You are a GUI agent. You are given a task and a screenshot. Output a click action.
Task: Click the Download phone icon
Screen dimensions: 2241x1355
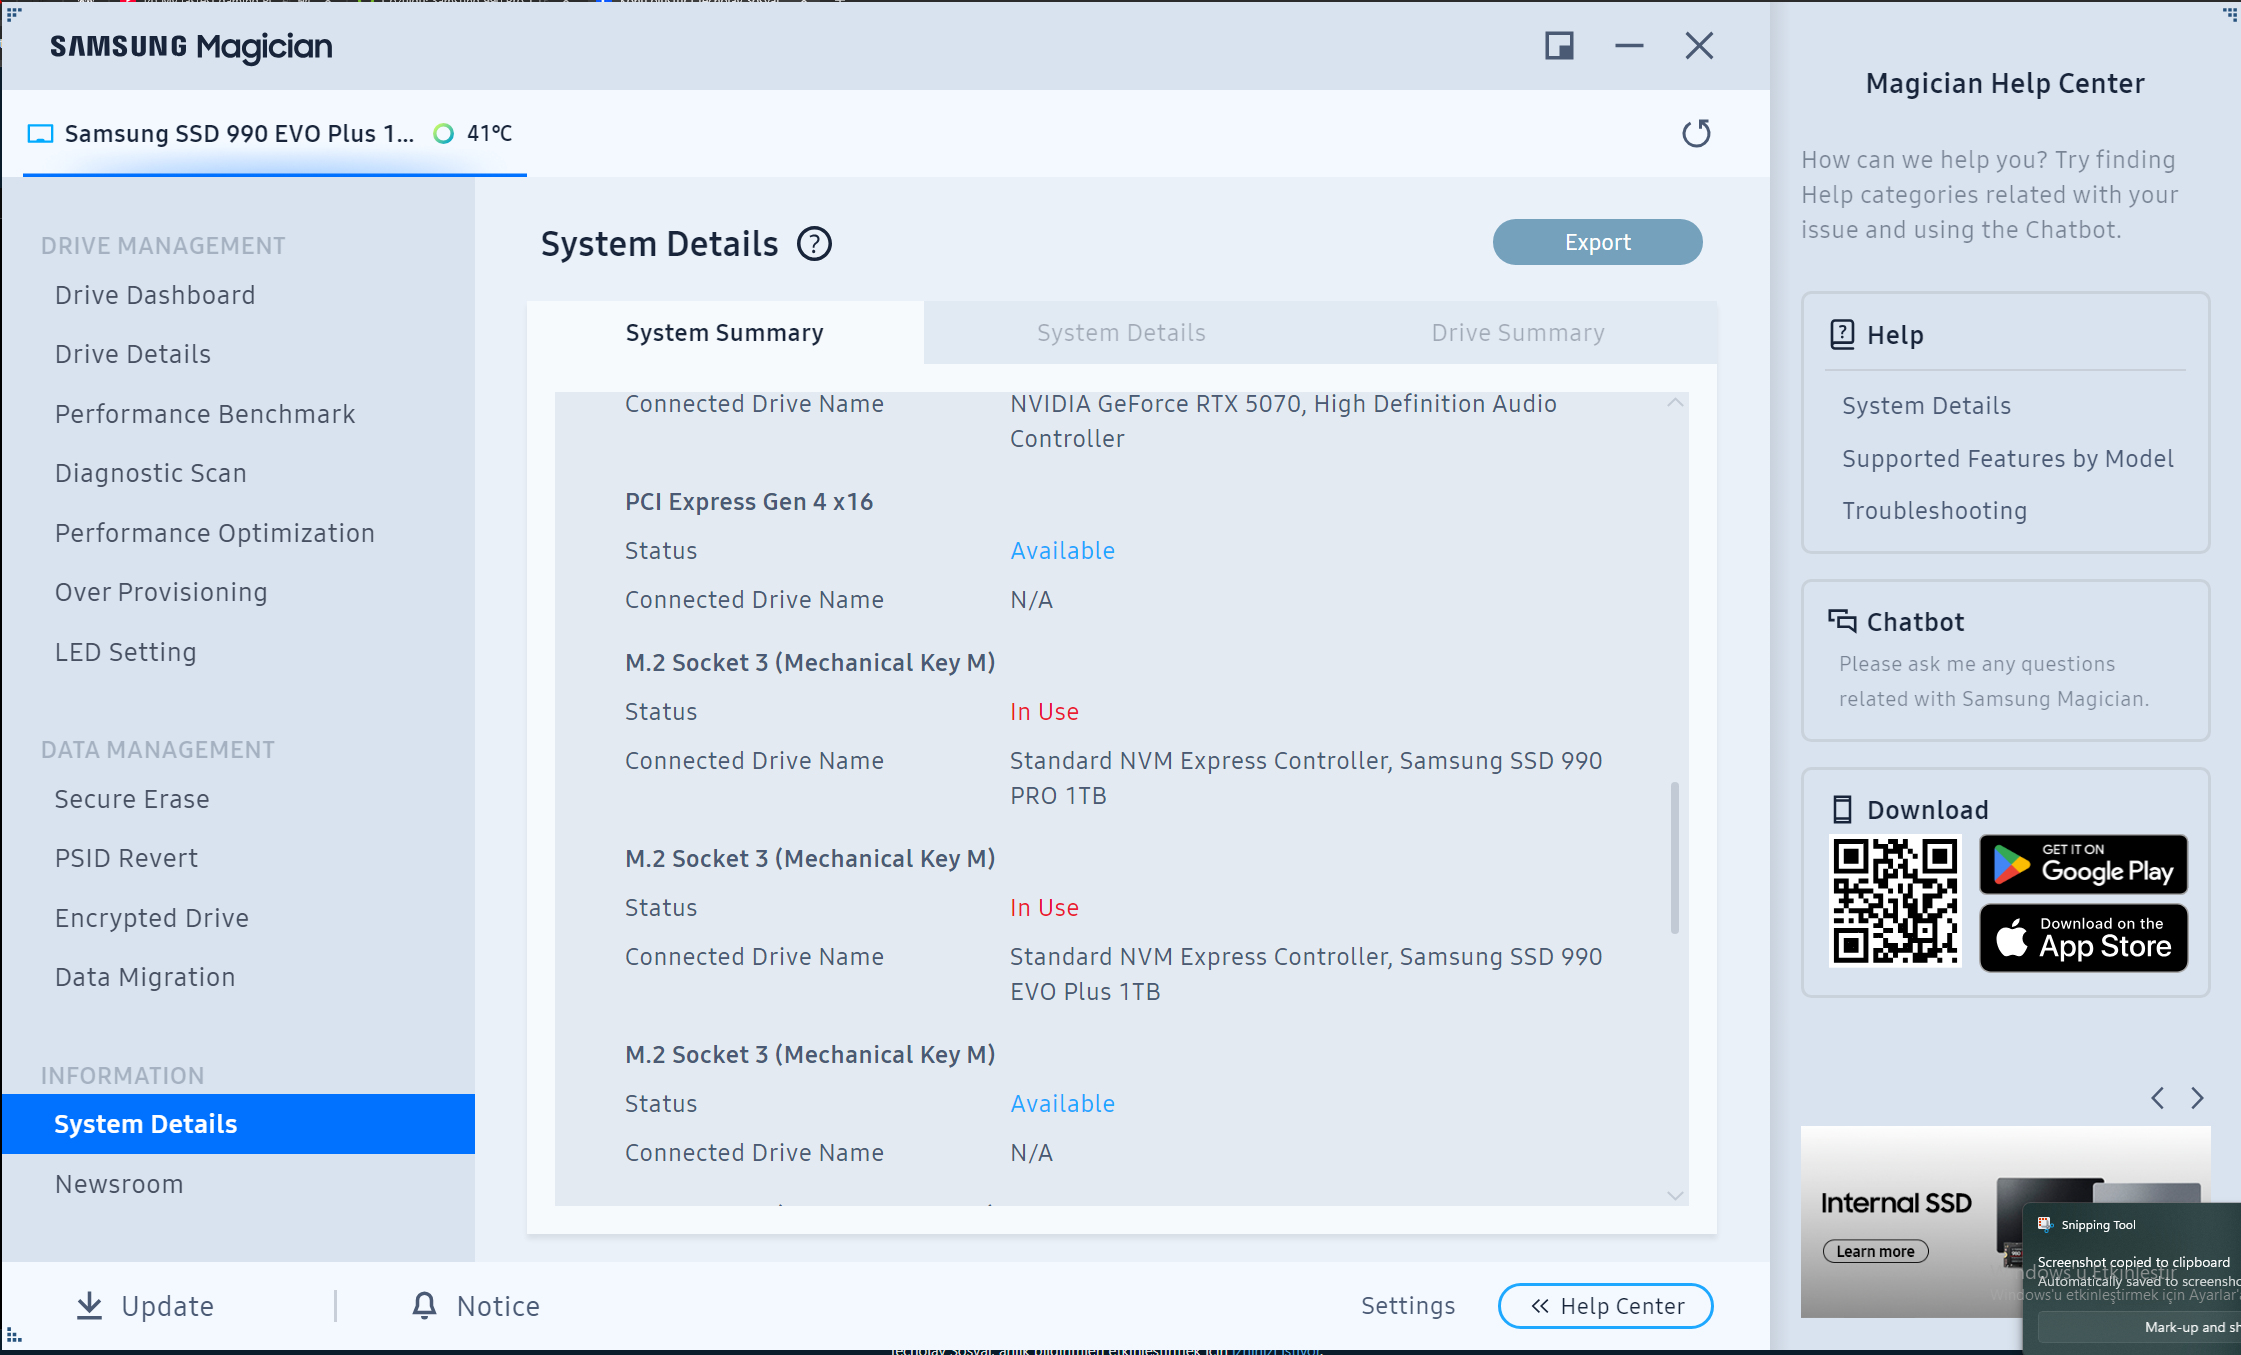point(1842,809)
